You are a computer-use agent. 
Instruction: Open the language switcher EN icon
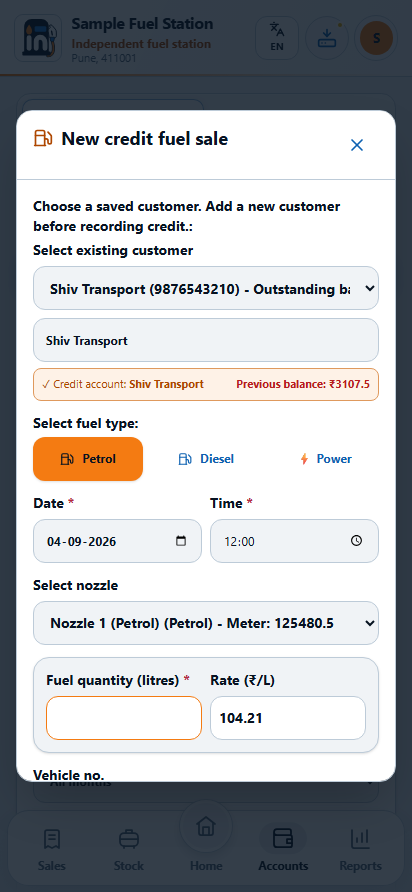pos(277,38)
